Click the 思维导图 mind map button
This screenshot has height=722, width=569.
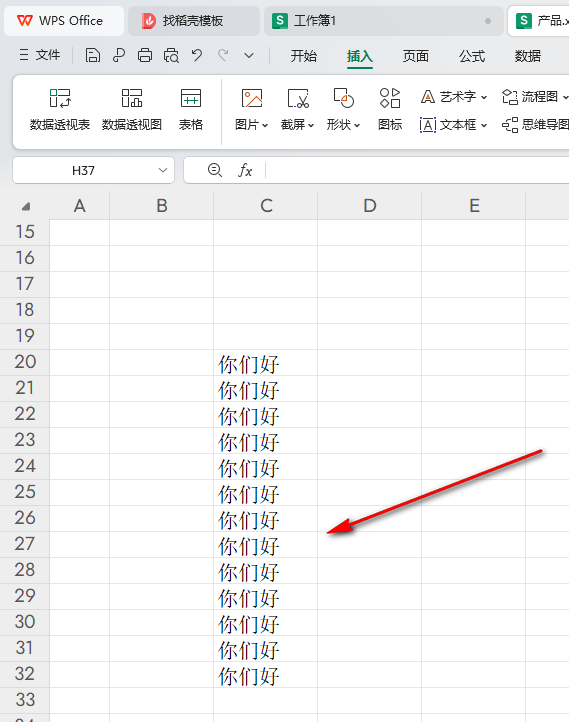535,125
